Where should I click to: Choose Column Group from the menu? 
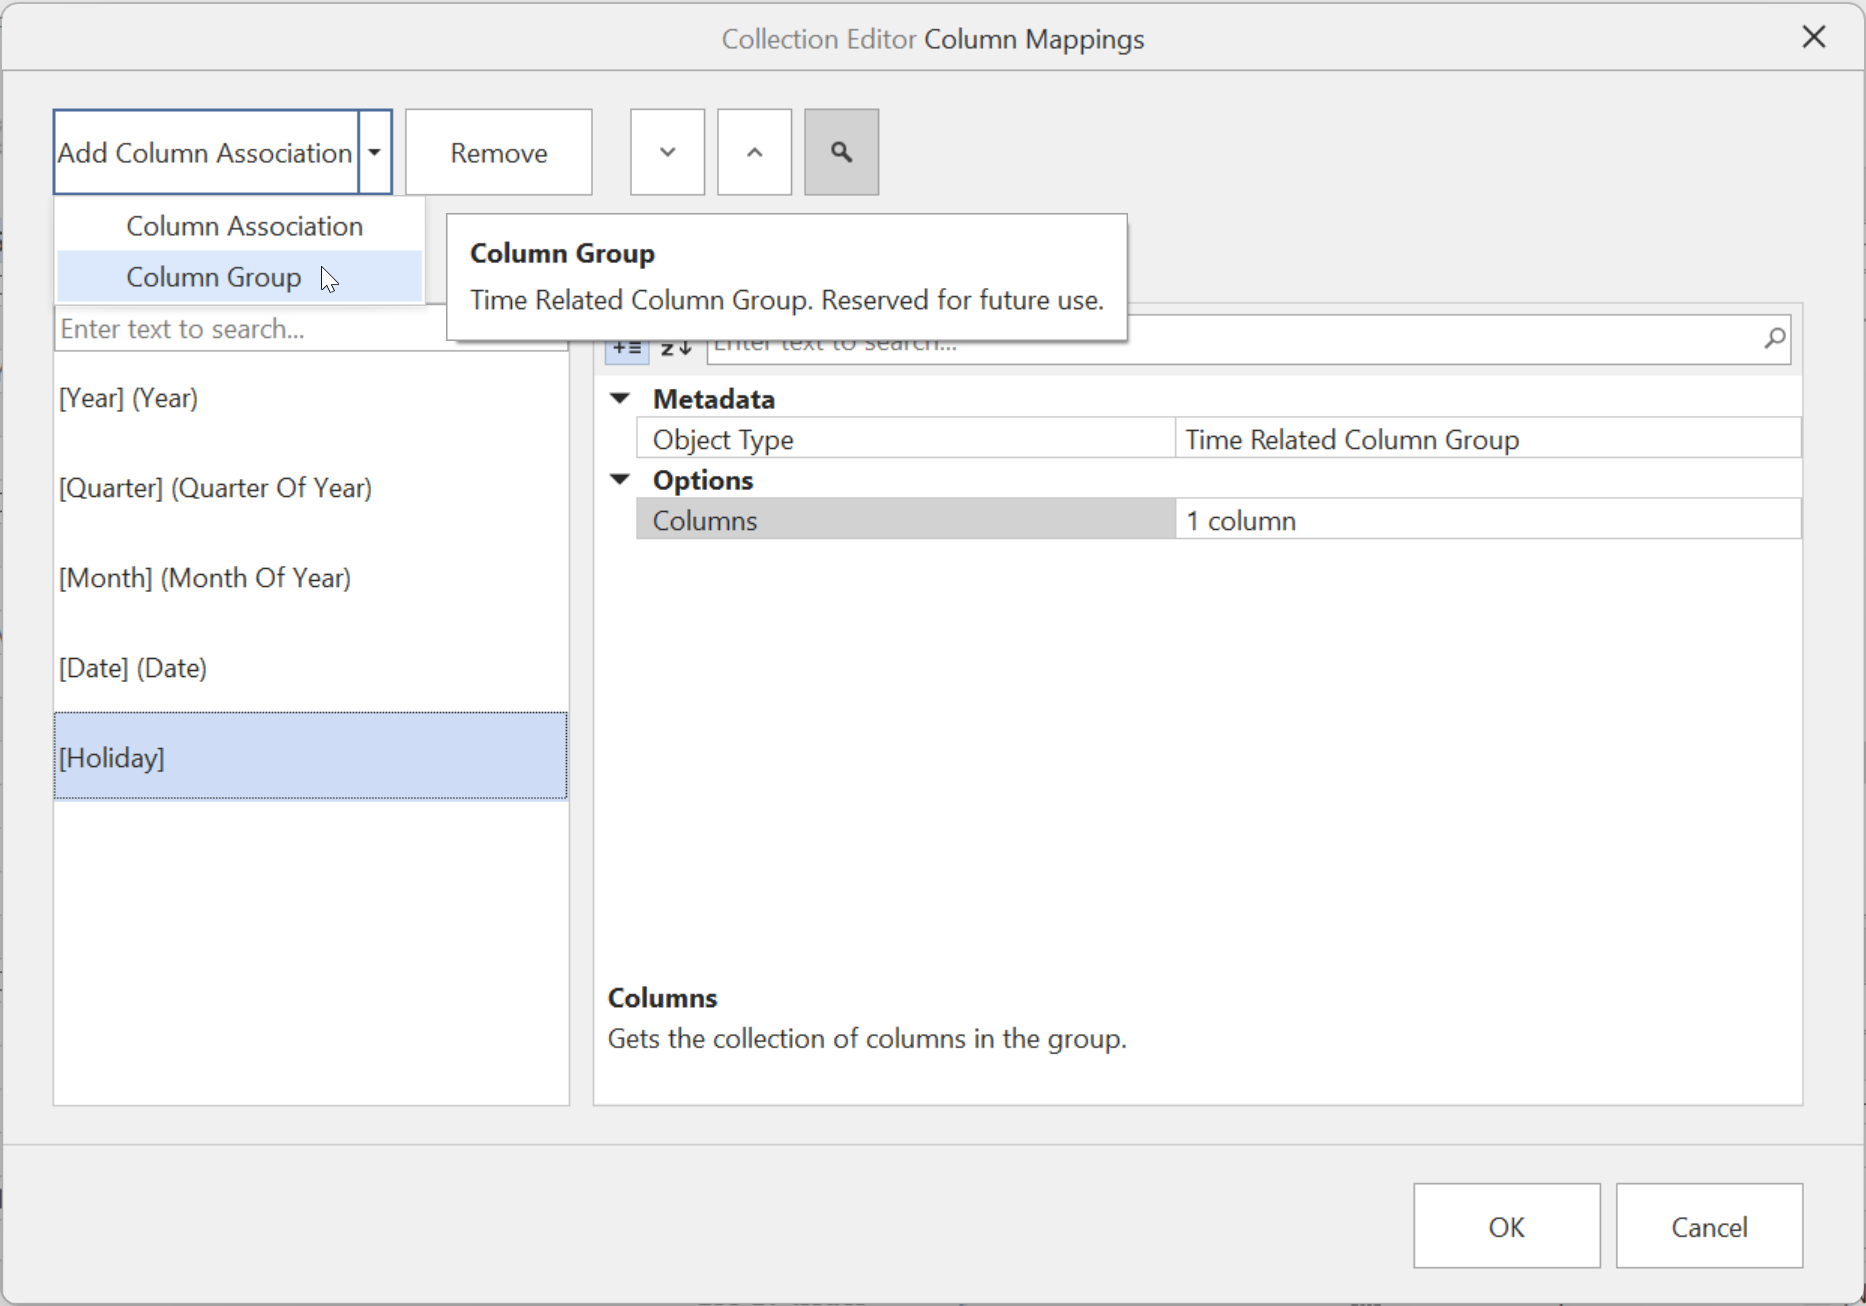pos(213,277)
